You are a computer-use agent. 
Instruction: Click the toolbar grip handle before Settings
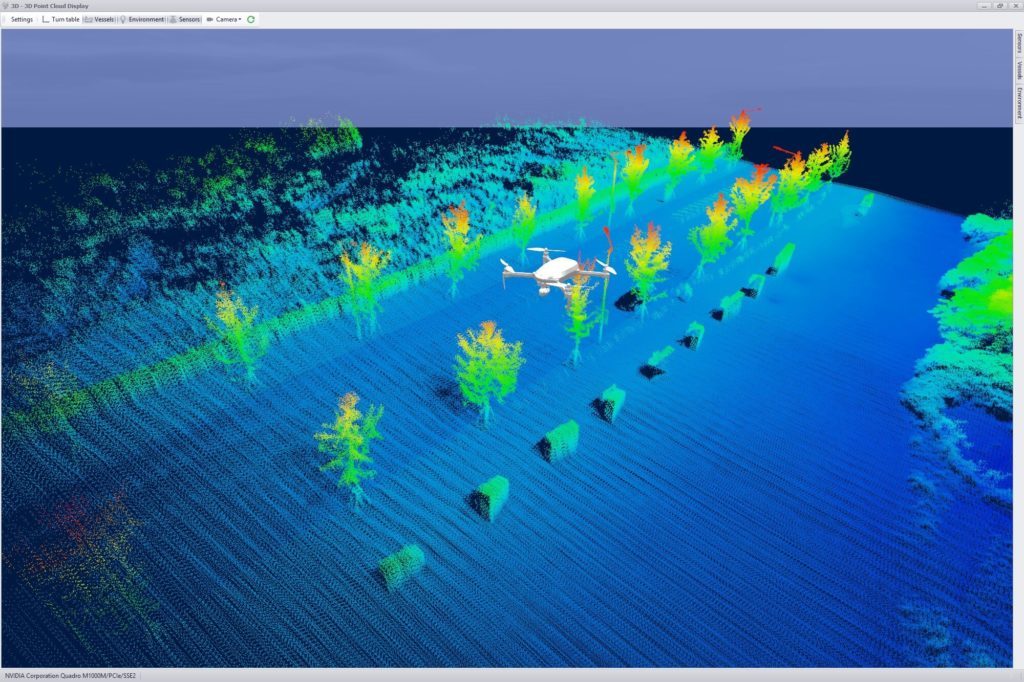pos(4,19)
